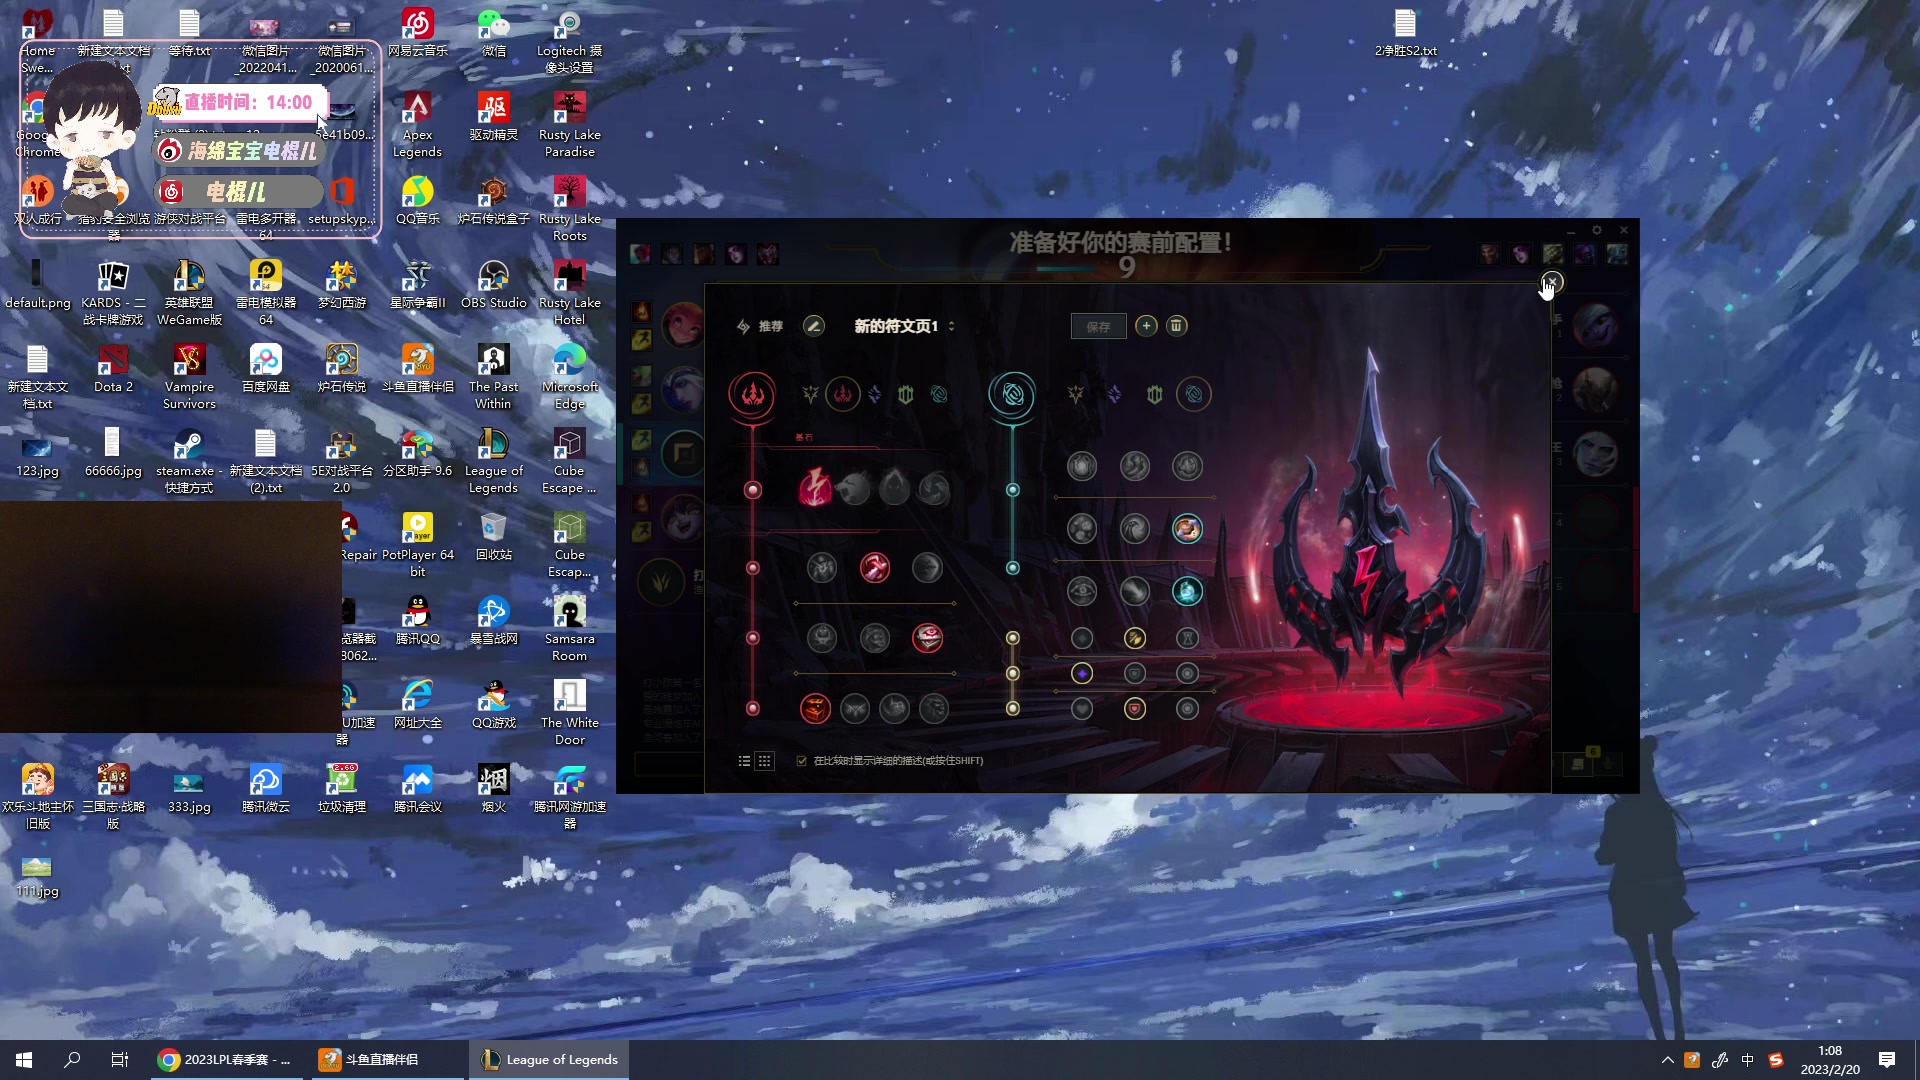Choose the Perfect Timing rune
This screenshot has height=1080, width=1920.
point(1187,466)
